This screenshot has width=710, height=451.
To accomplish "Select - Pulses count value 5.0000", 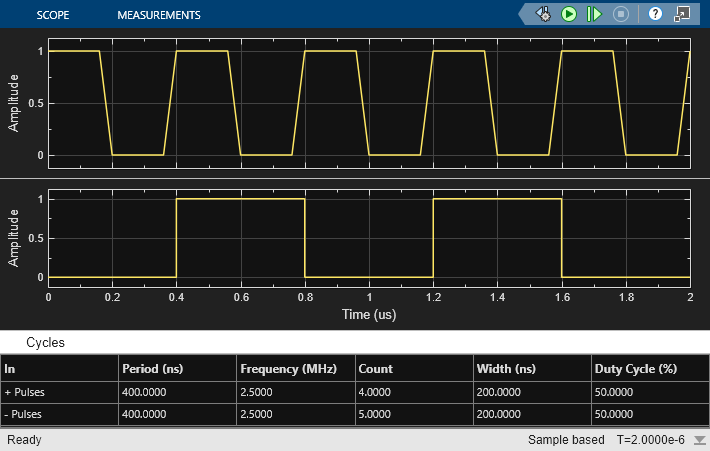I will [374, 414].
